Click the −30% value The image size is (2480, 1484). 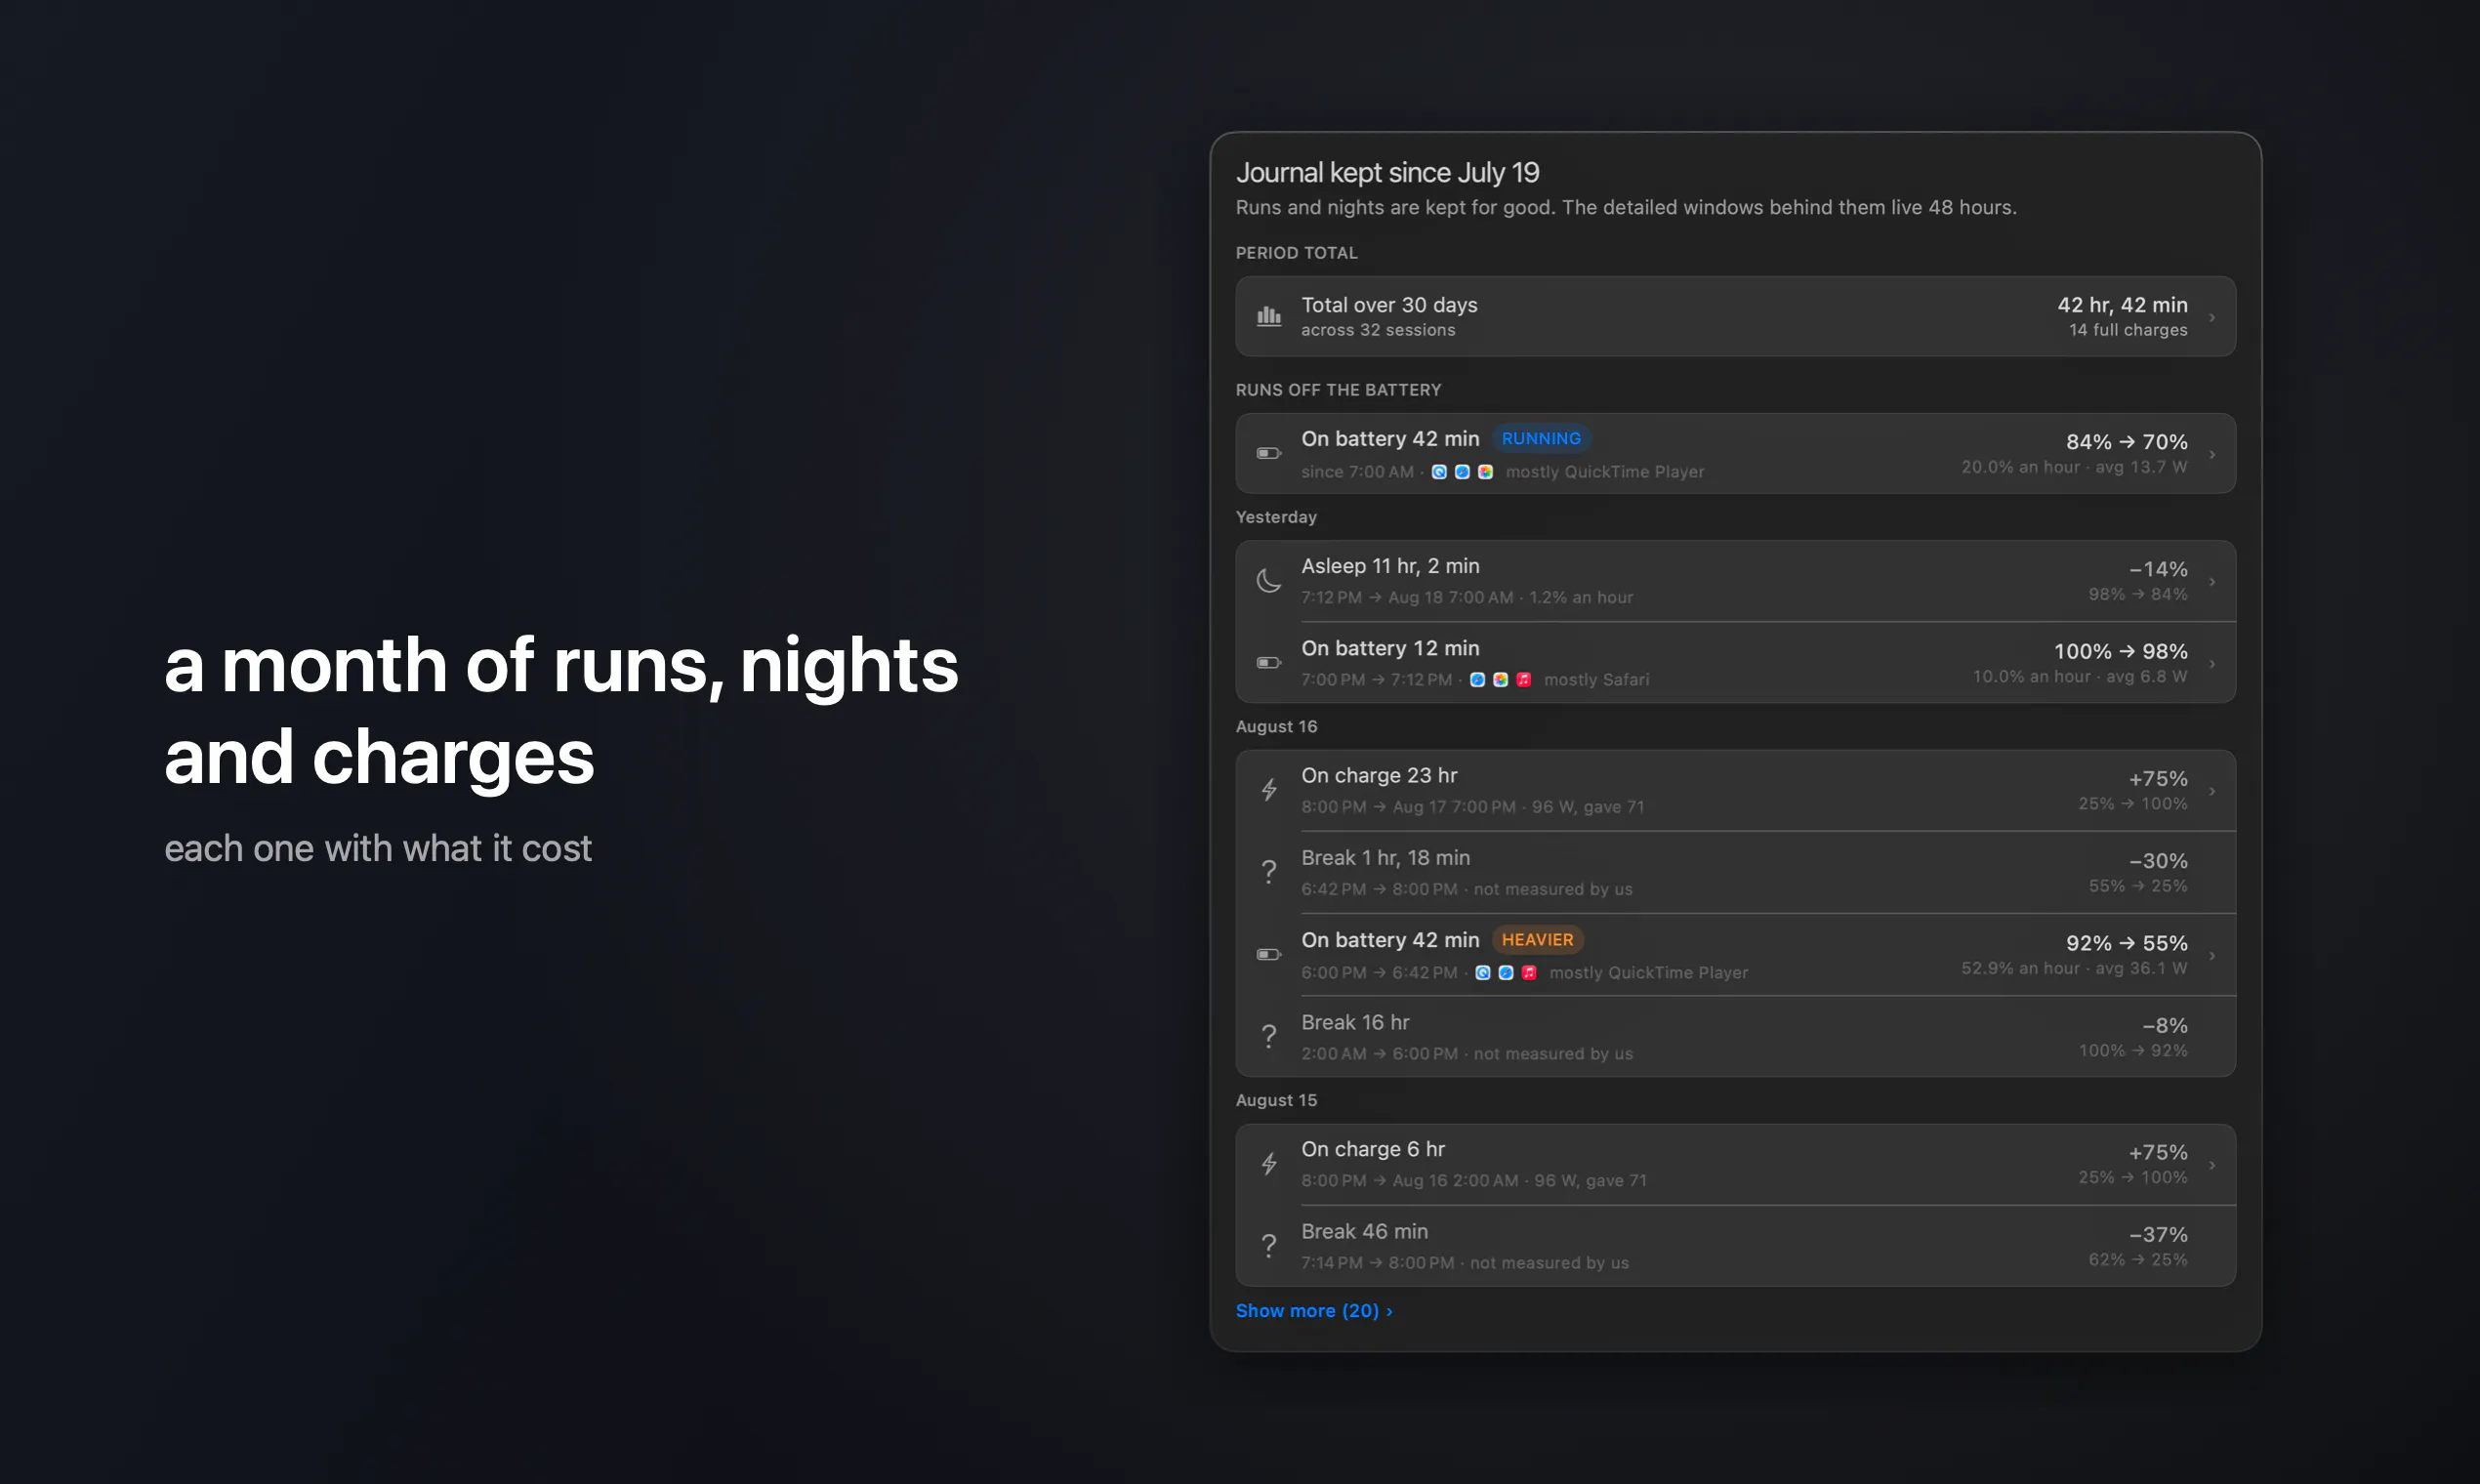click(2158, 861)
